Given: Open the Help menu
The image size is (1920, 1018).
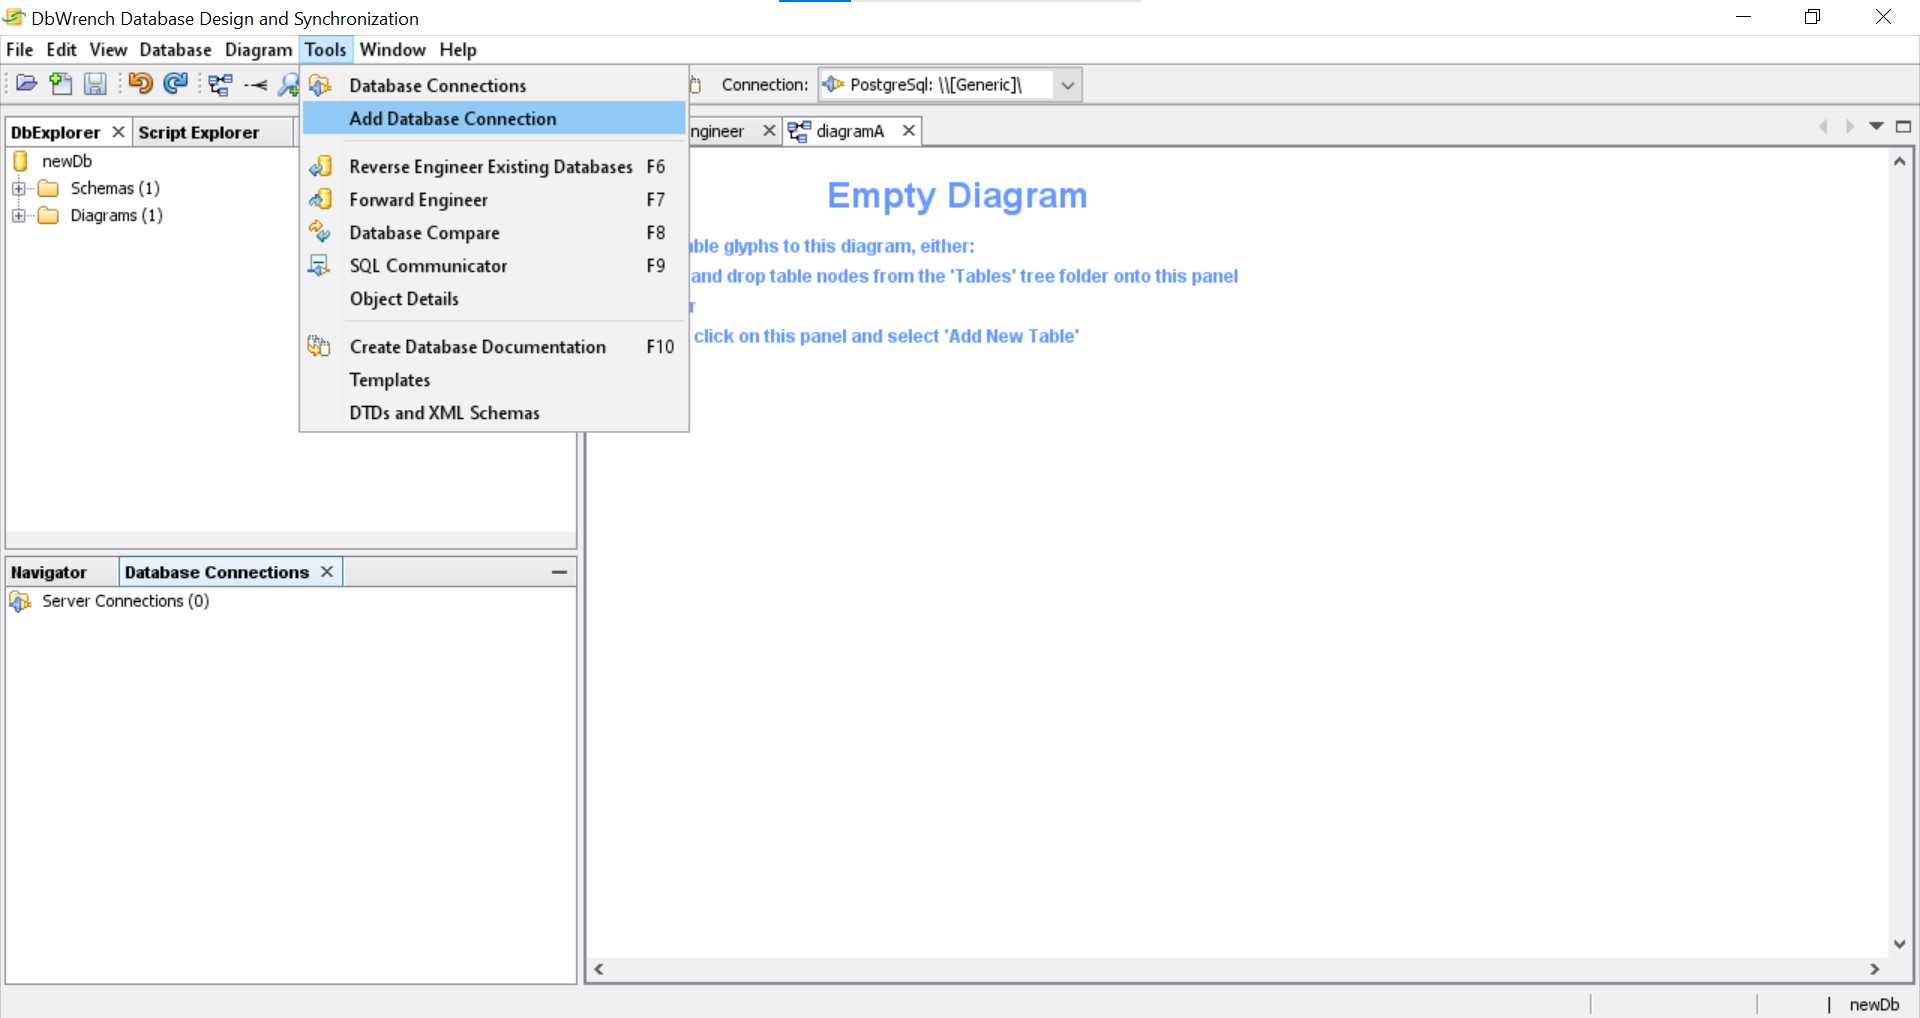Looking at the screenshot, I should pos(458,49).
